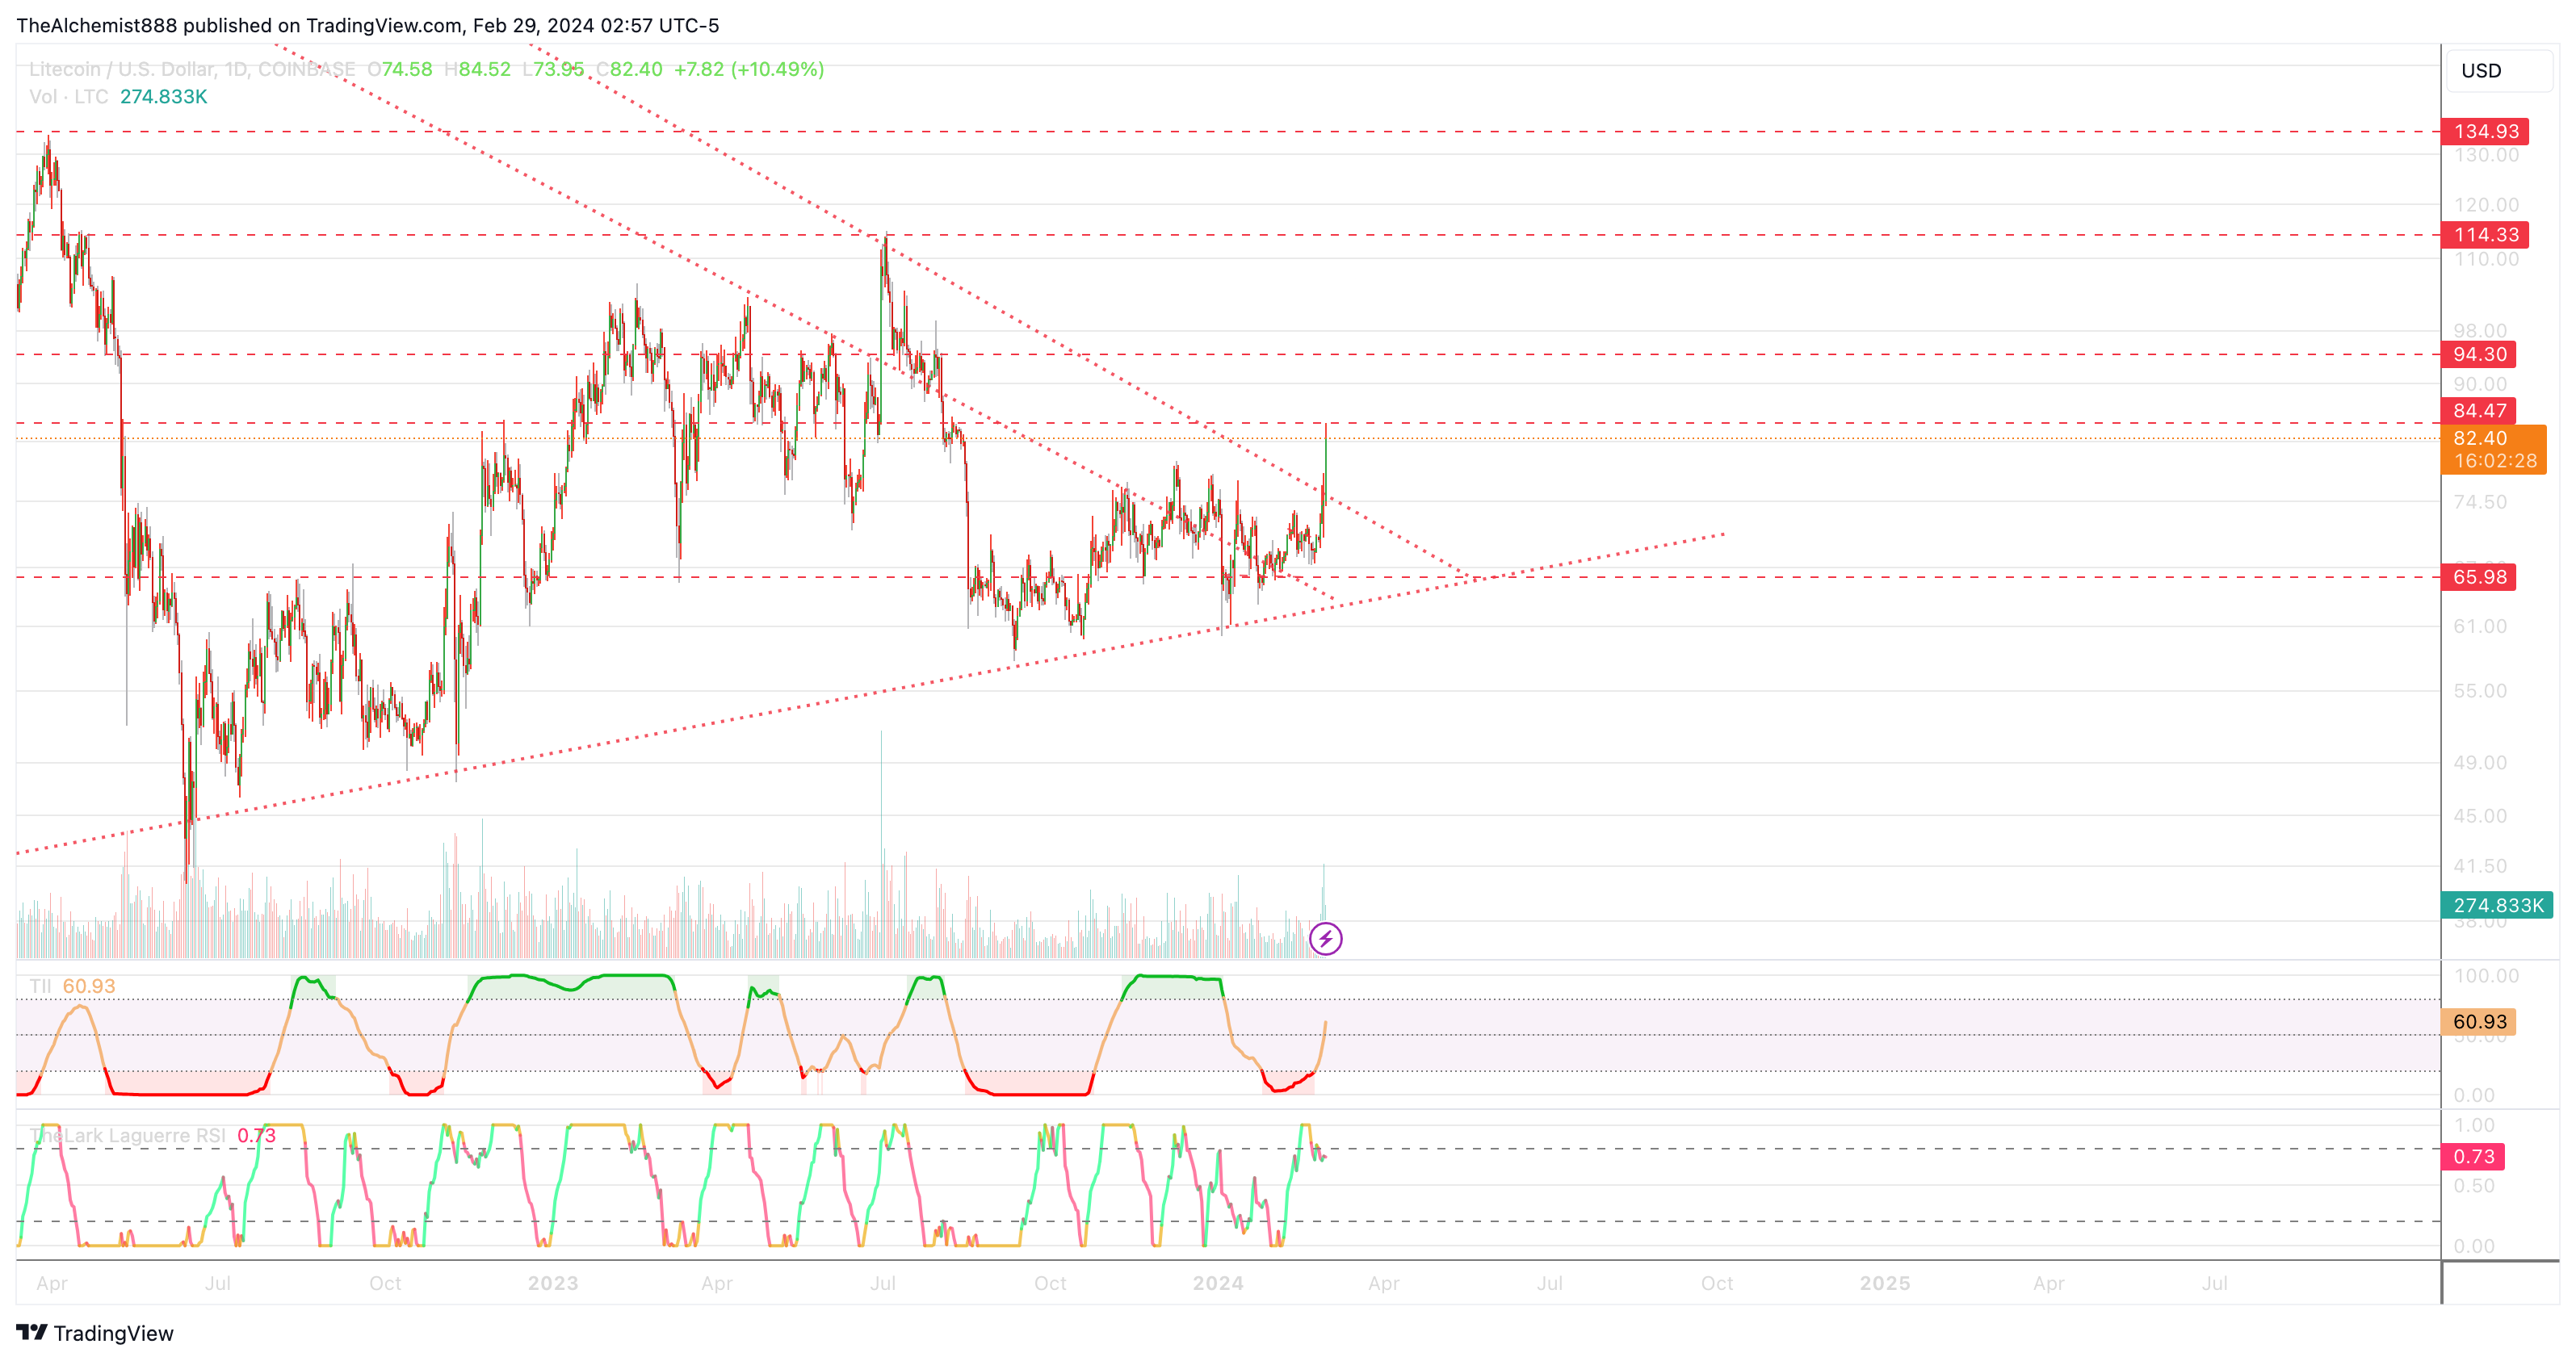Click the 100.00 TII scale tick

[x=2486, y=976]
